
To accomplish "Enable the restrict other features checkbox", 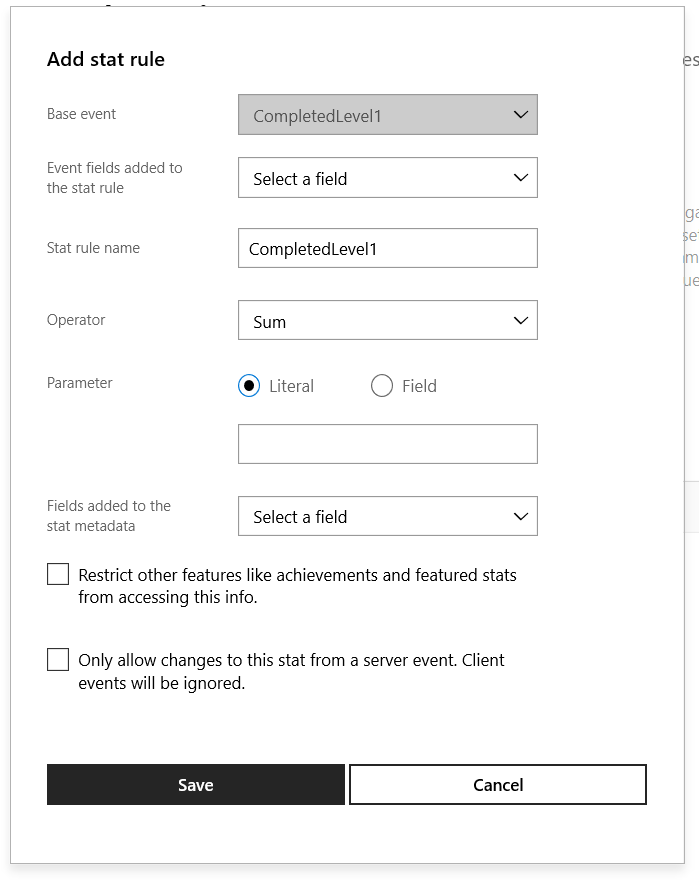I will pyautogui.click(x=57, y=574).
